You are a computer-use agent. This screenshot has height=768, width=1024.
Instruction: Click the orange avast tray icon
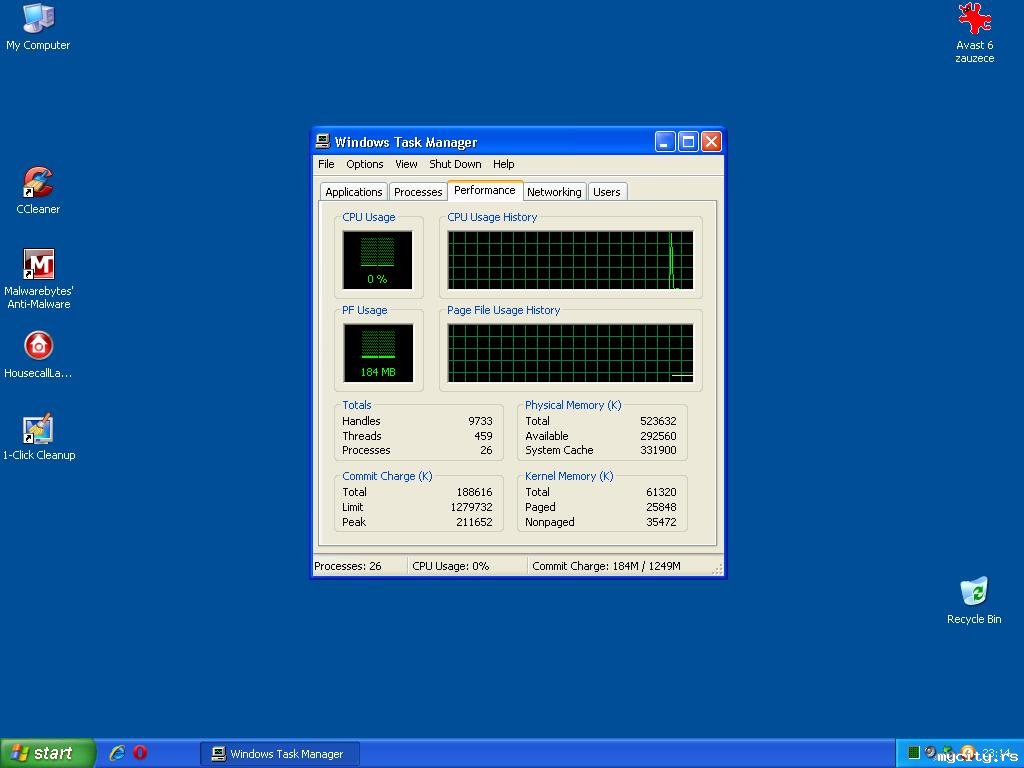point(967,753)
